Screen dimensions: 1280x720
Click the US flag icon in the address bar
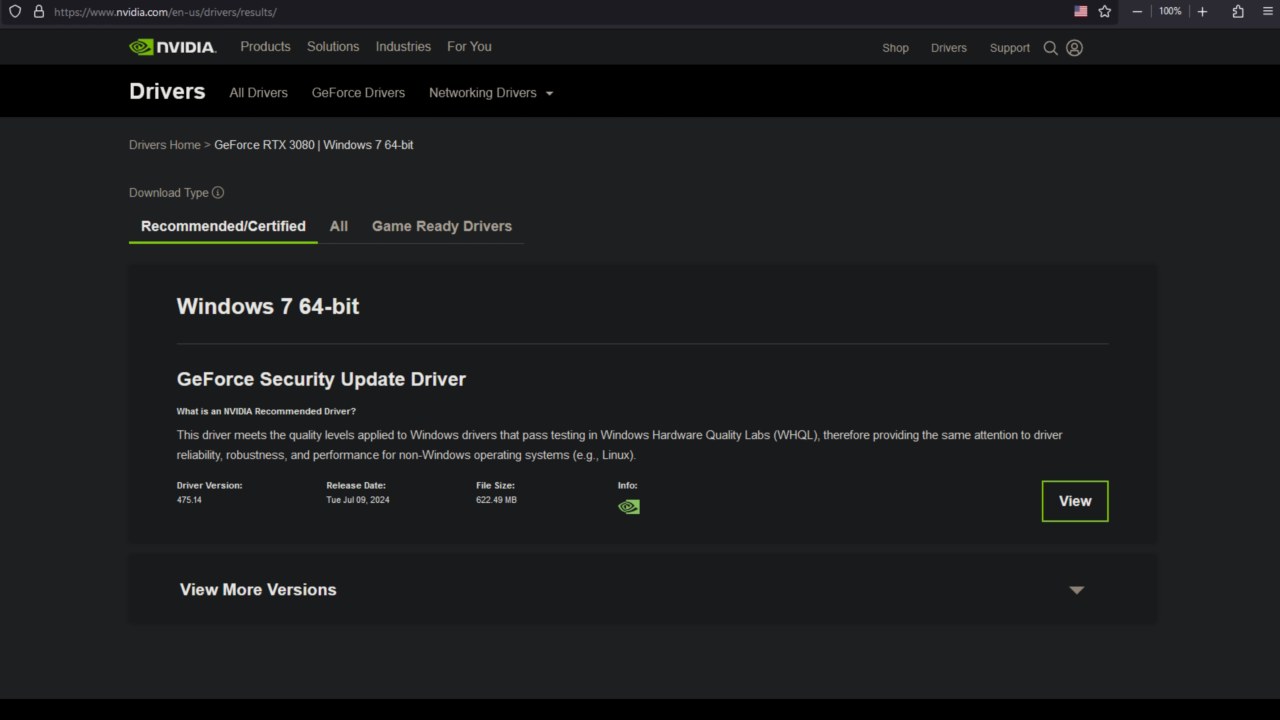(1080, 11)
